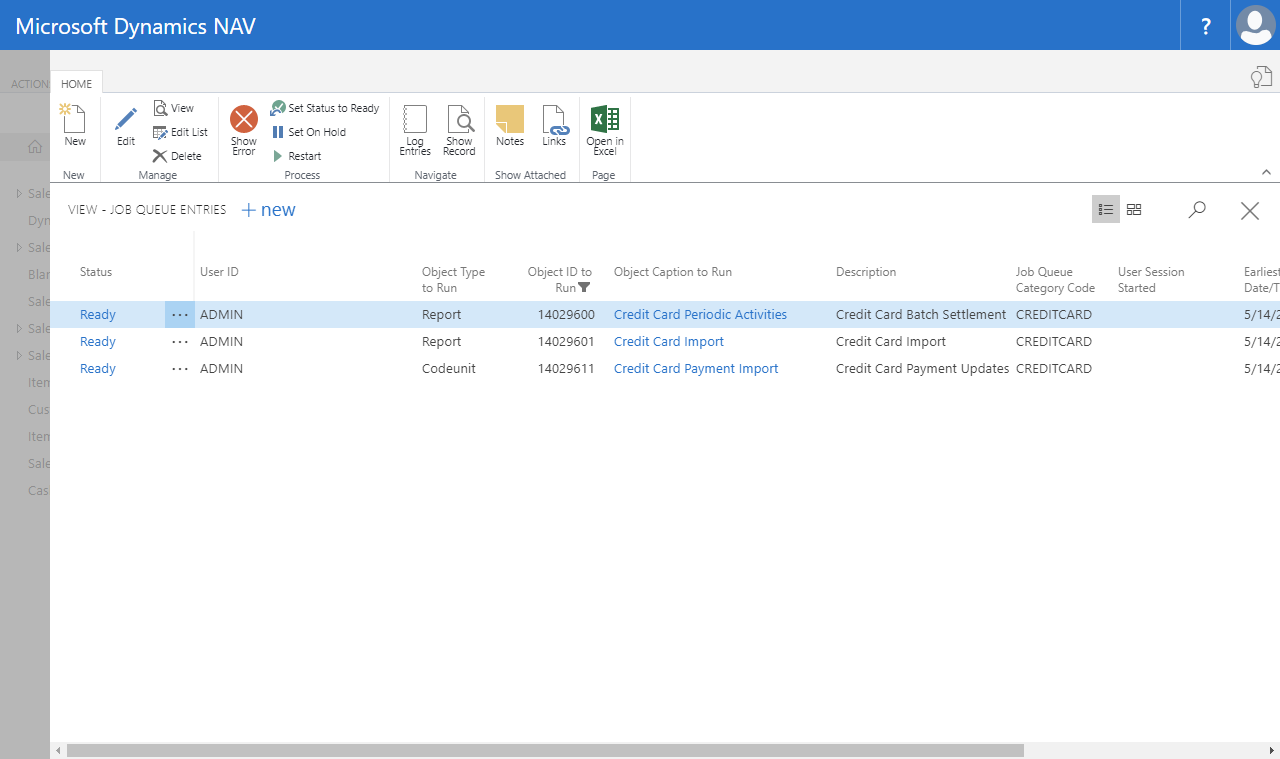Open the list in Excel

click(x=605, y=131)
